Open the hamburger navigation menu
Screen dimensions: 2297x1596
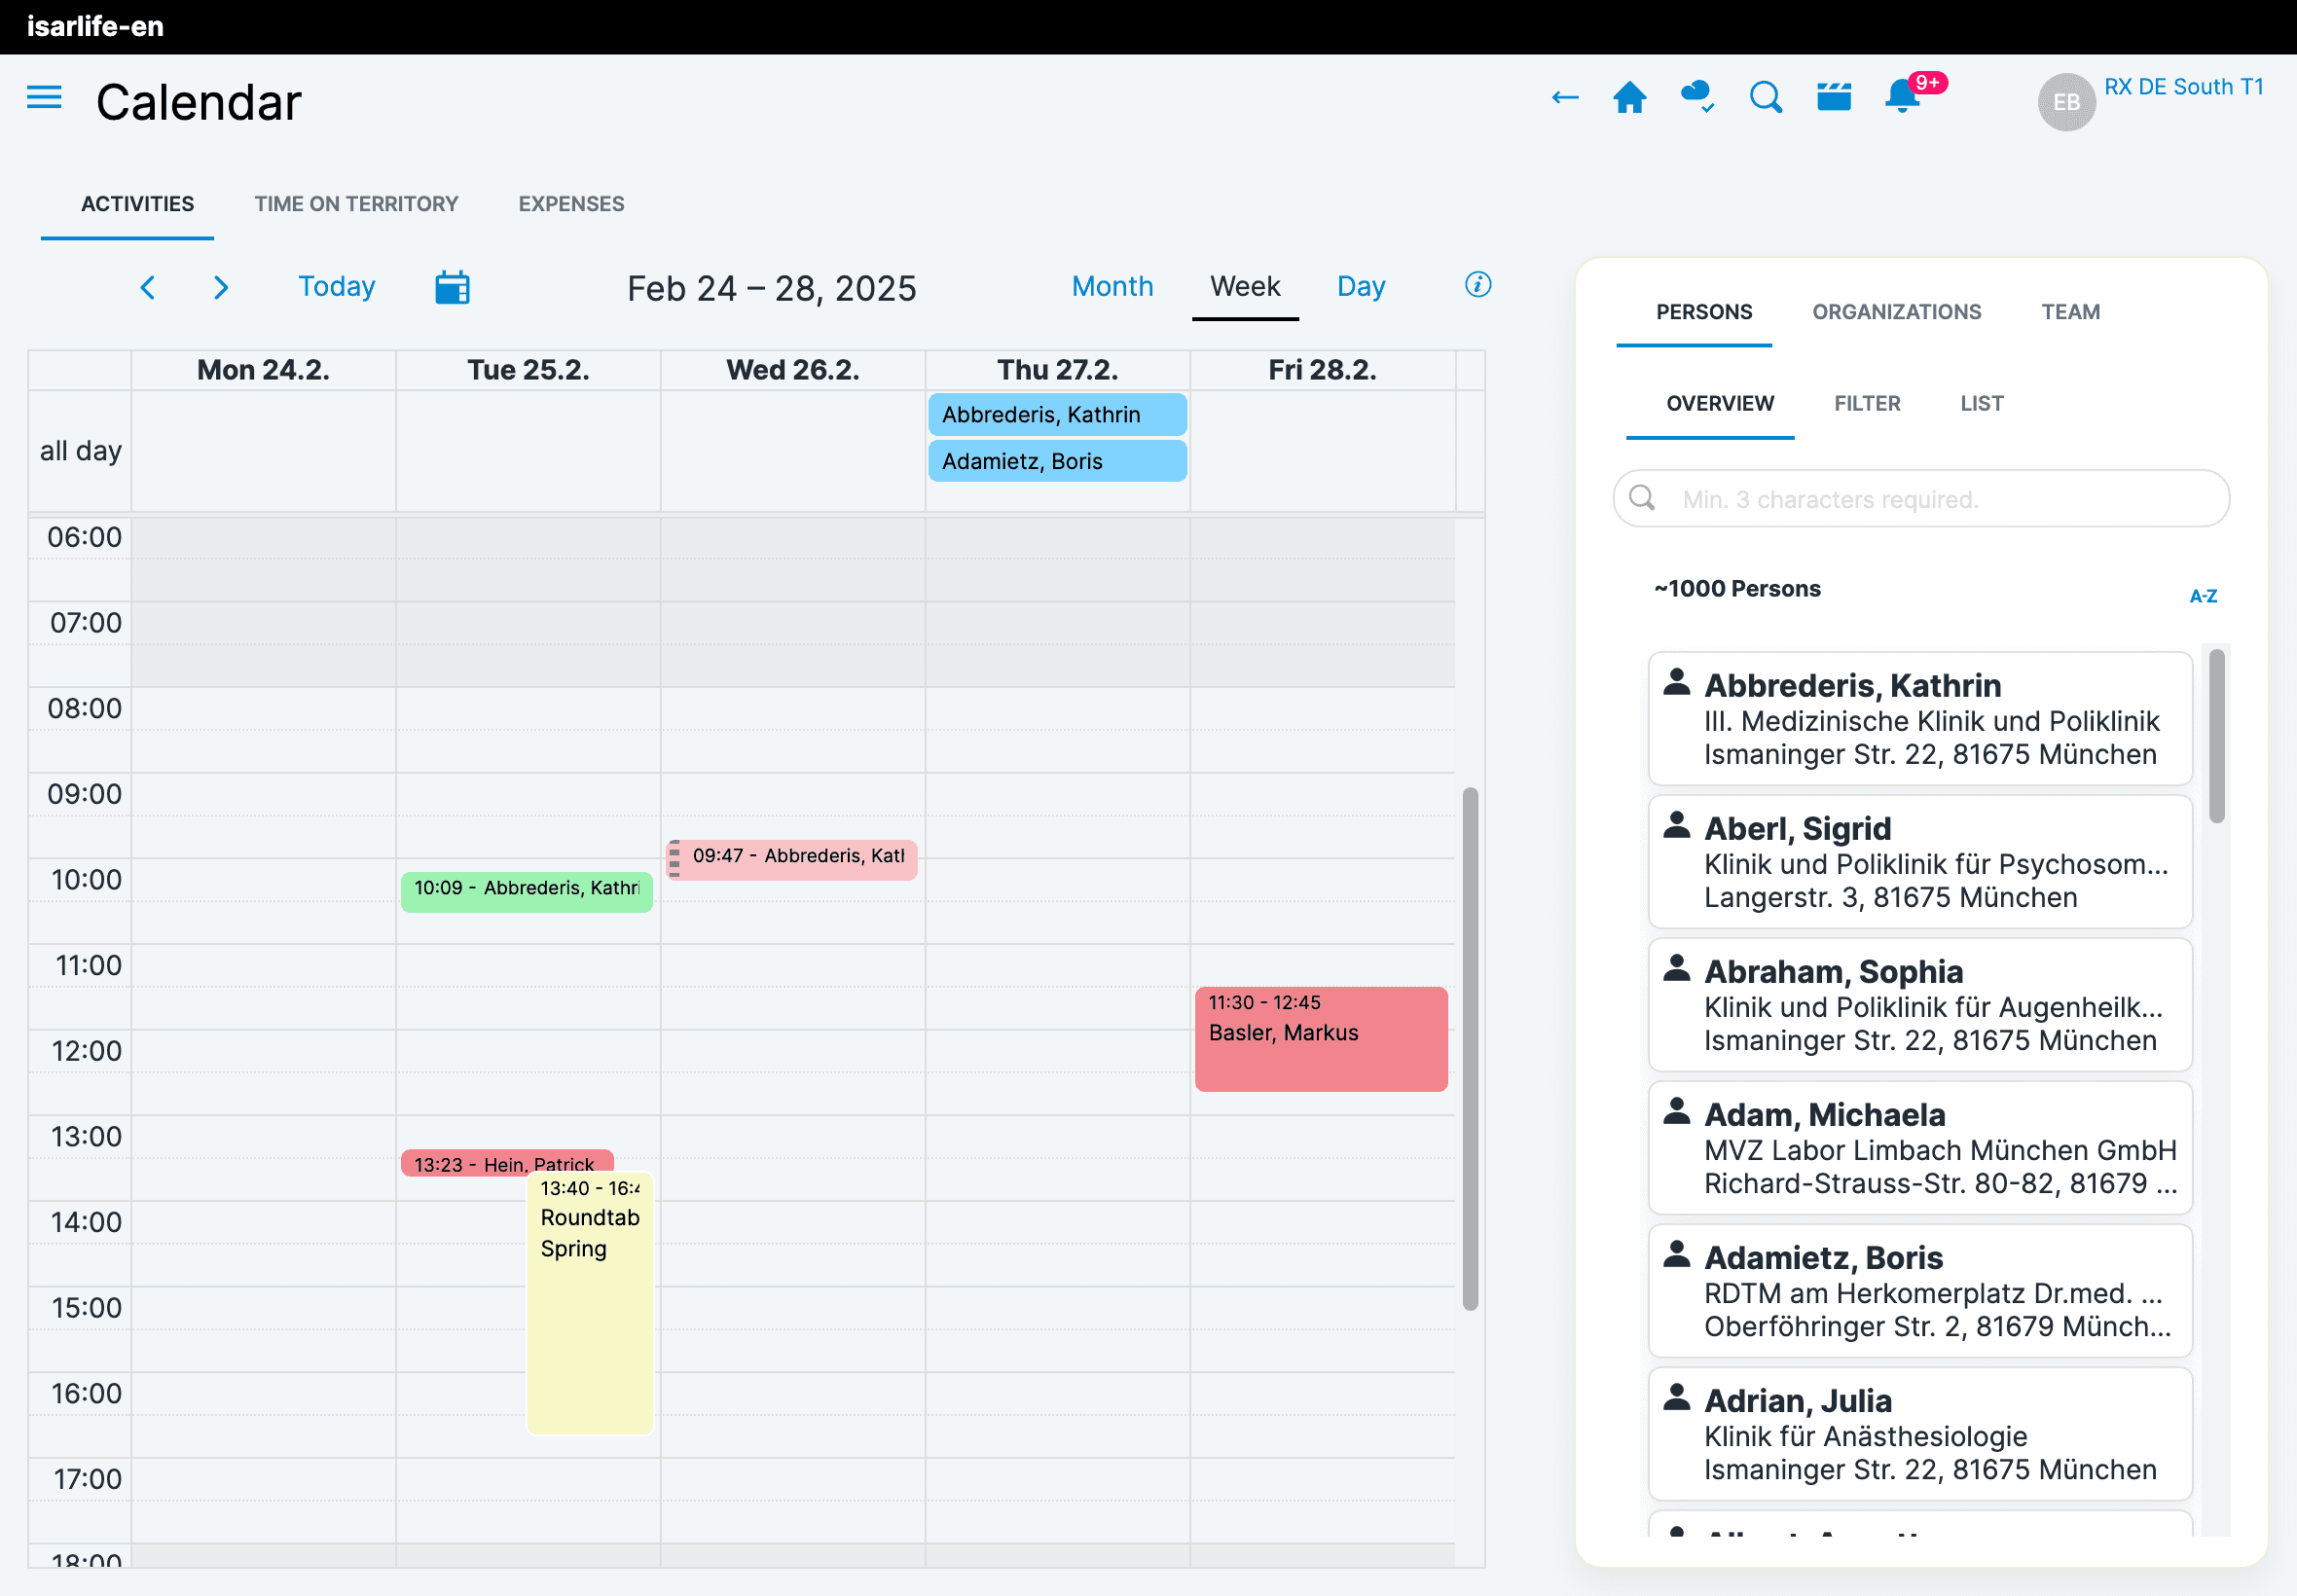pos(44,98)
